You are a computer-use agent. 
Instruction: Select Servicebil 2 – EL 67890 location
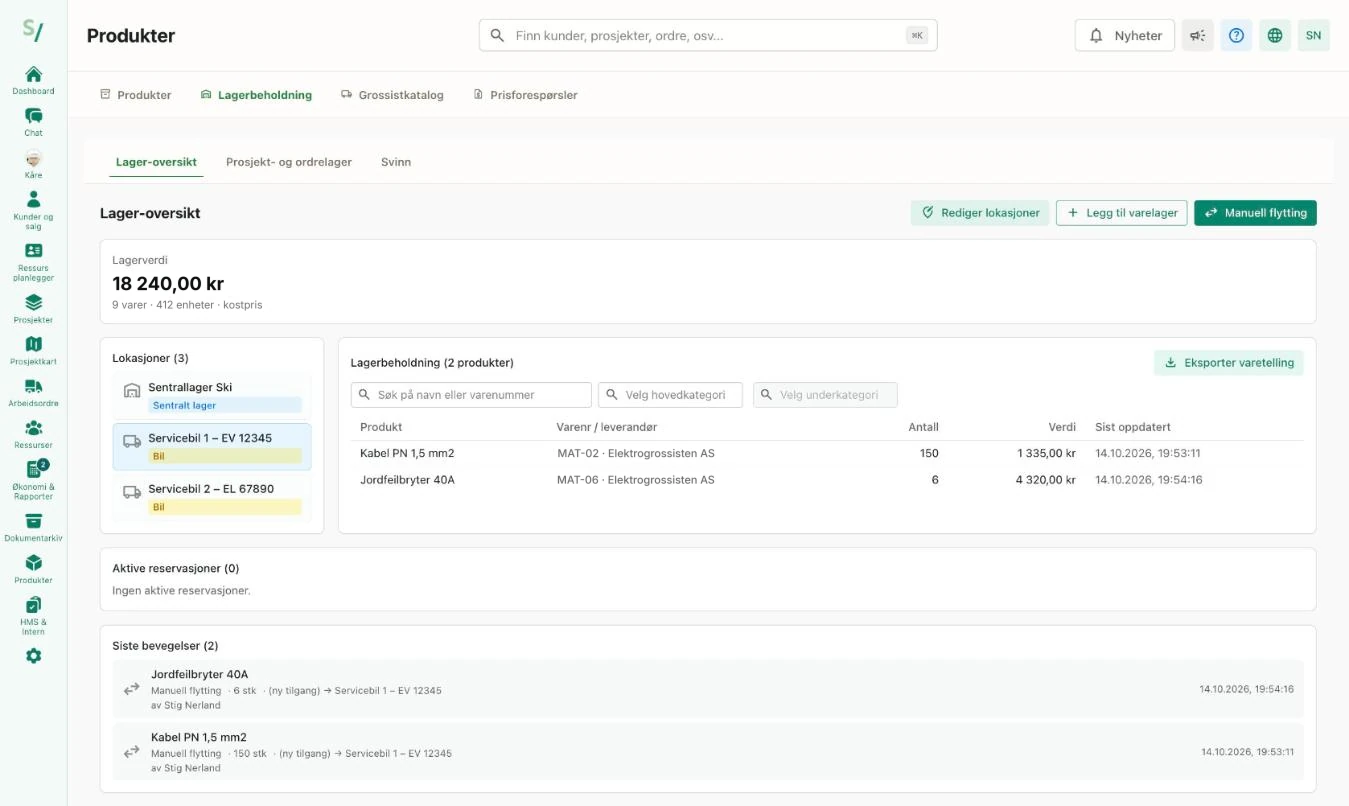click(x=212, y=498)
